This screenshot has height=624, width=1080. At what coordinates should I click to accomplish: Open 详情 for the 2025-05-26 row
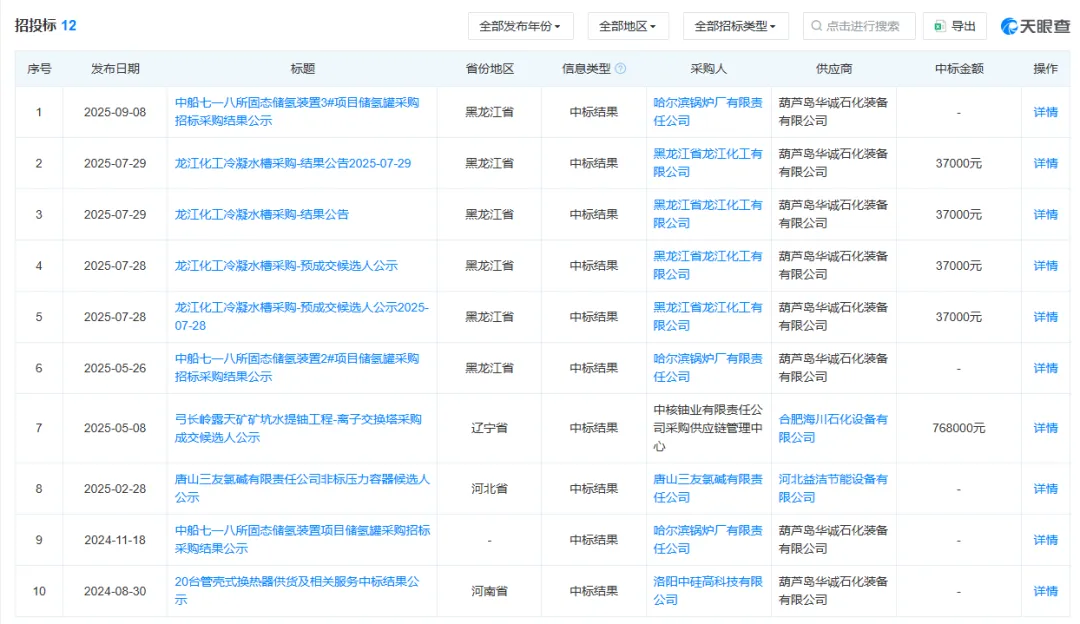click(1045, 368)
